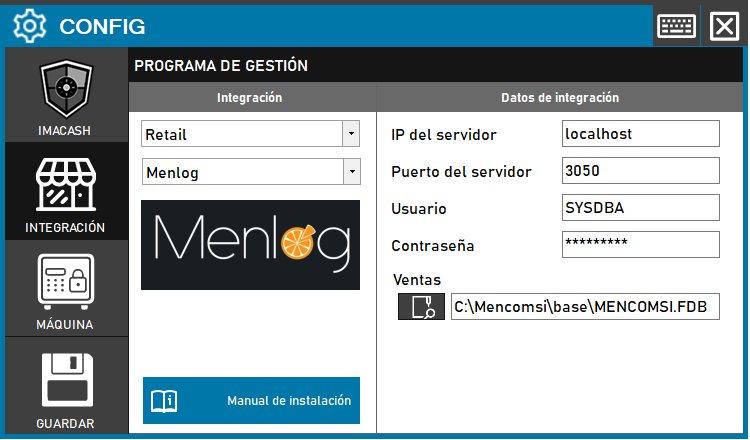Close the CONFIG window
The image size is (750, 440).
723,25
